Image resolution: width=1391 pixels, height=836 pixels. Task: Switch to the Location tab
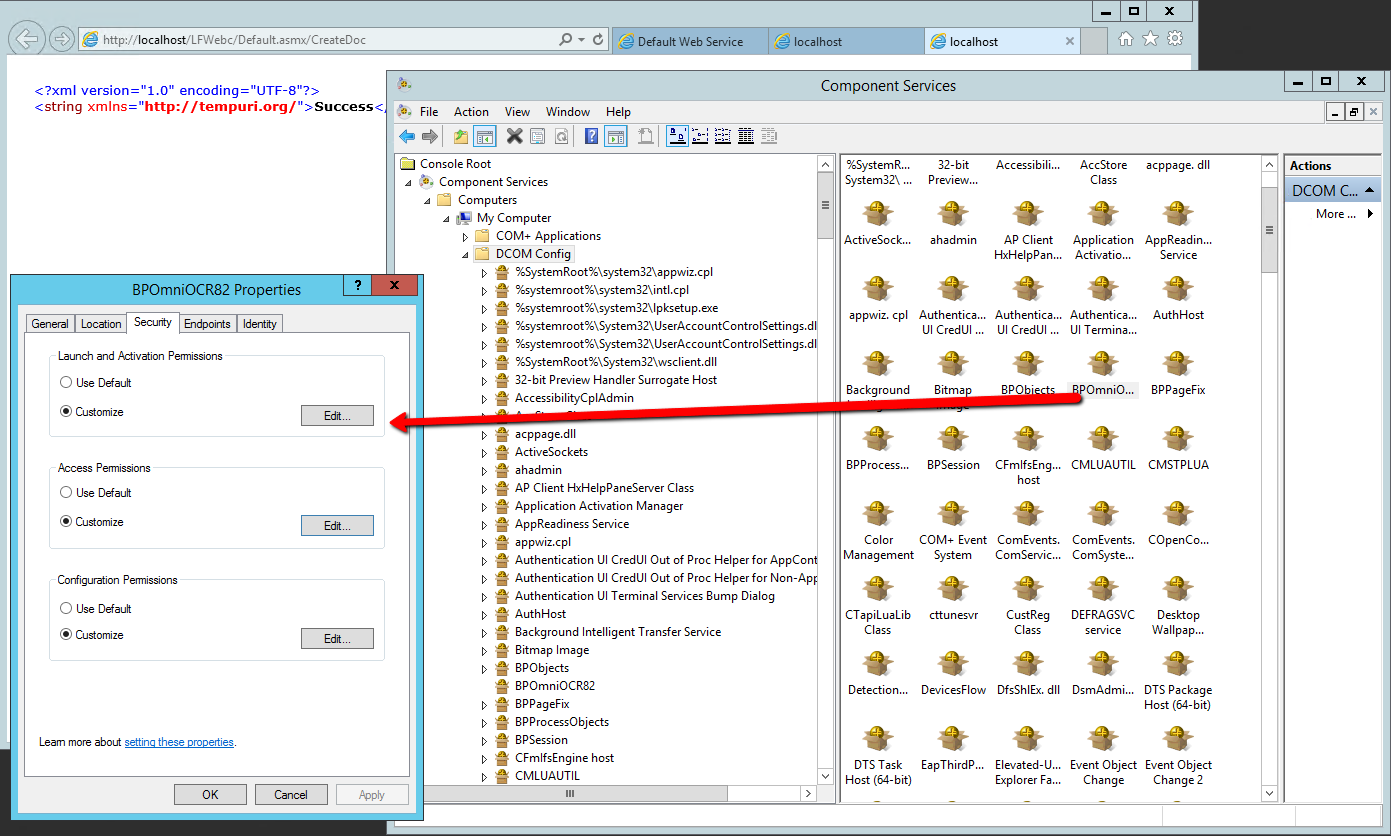pos(101,323)
